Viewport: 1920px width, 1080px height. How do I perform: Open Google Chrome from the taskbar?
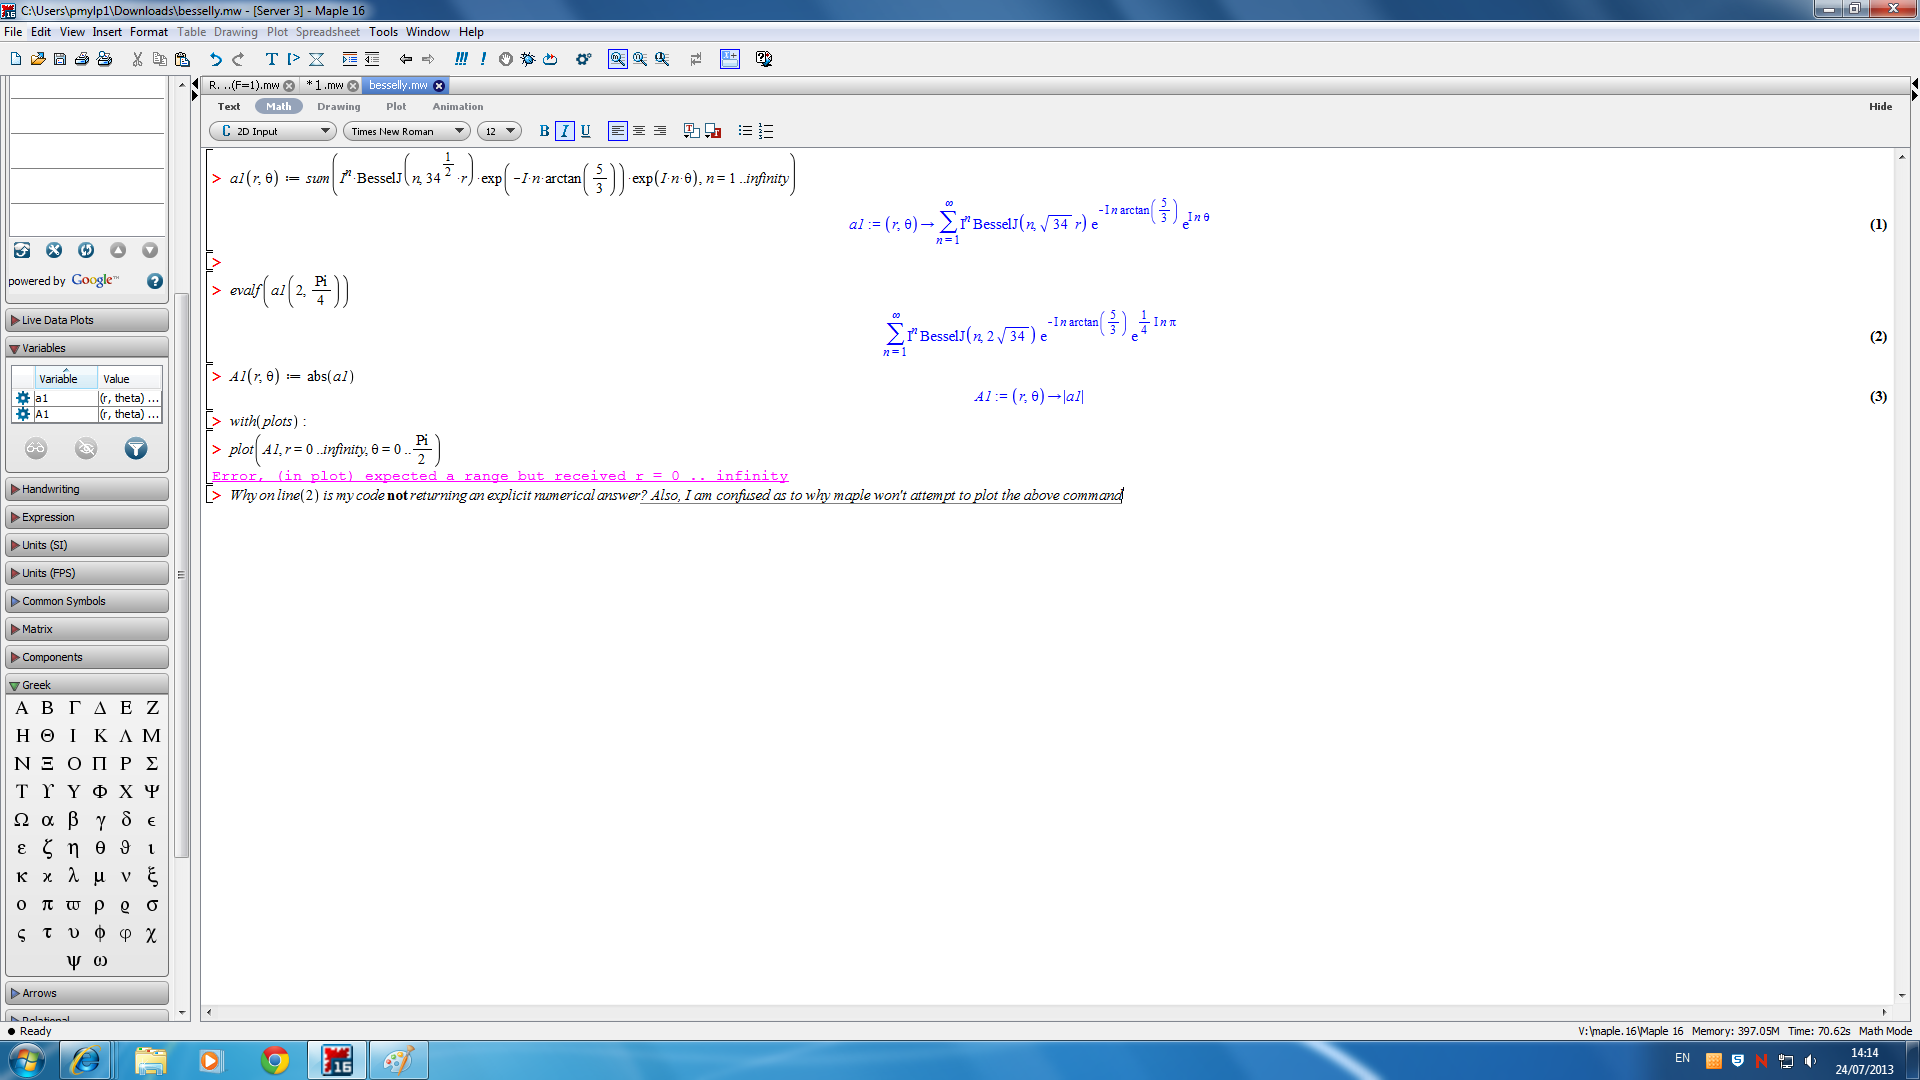tap(275, 1060)
